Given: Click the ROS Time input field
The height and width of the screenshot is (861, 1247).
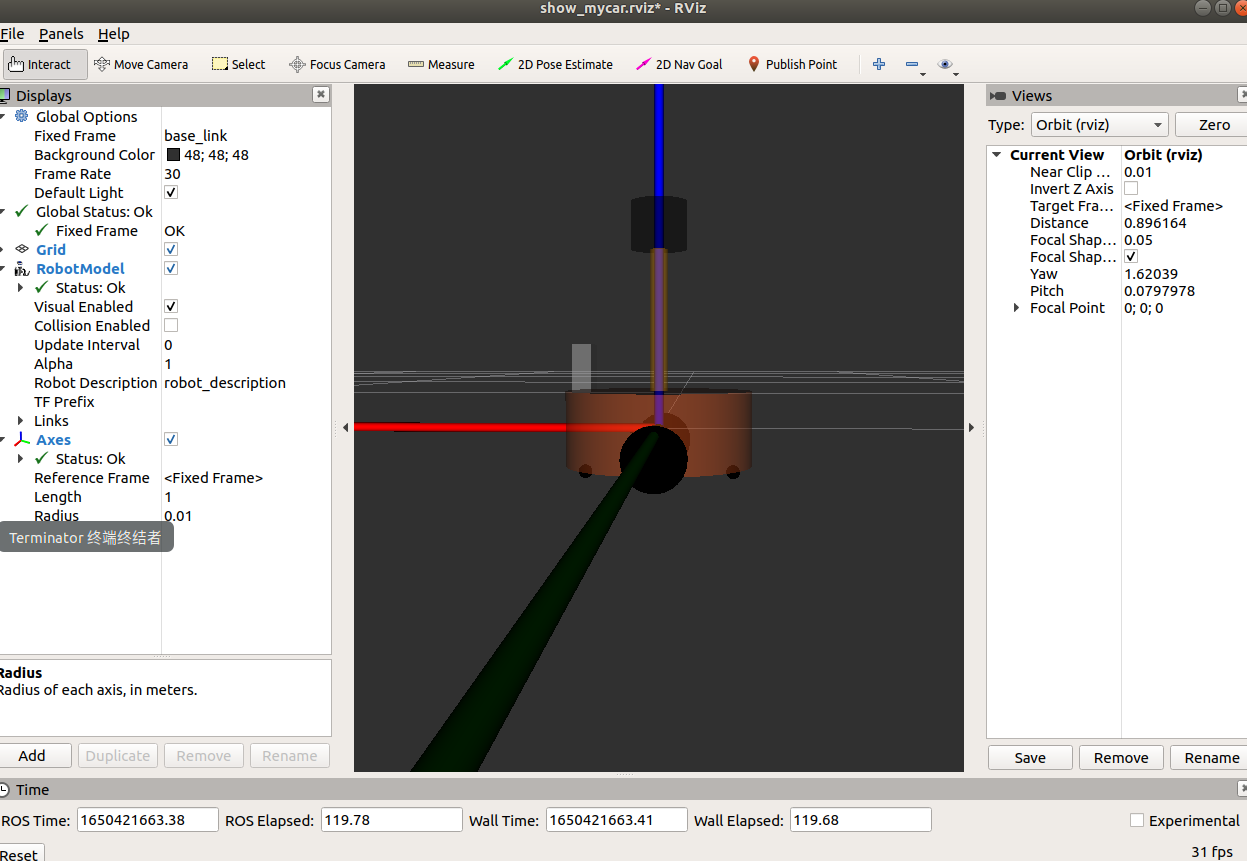Looking at the screenshot, I should click(x=147, y=819).
